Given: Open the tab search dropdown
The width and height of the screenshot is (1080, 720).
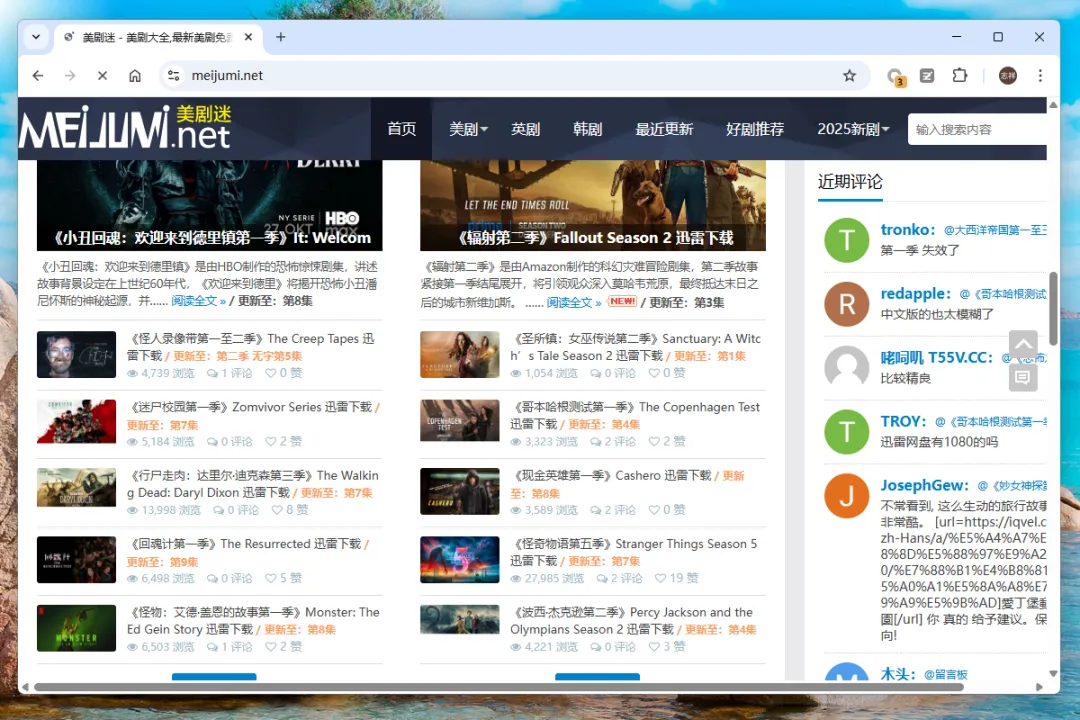Looking at the screenshot, I should click(36, 37).
